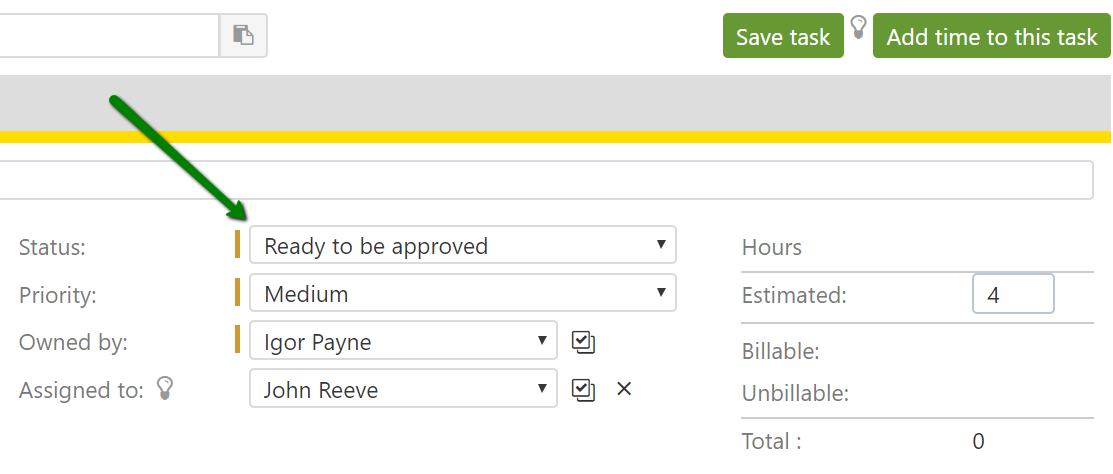Expand the Assigned to dropdown showing John Reeve
This screenshot has width=1113, height=474.
[x=402, y=389]
